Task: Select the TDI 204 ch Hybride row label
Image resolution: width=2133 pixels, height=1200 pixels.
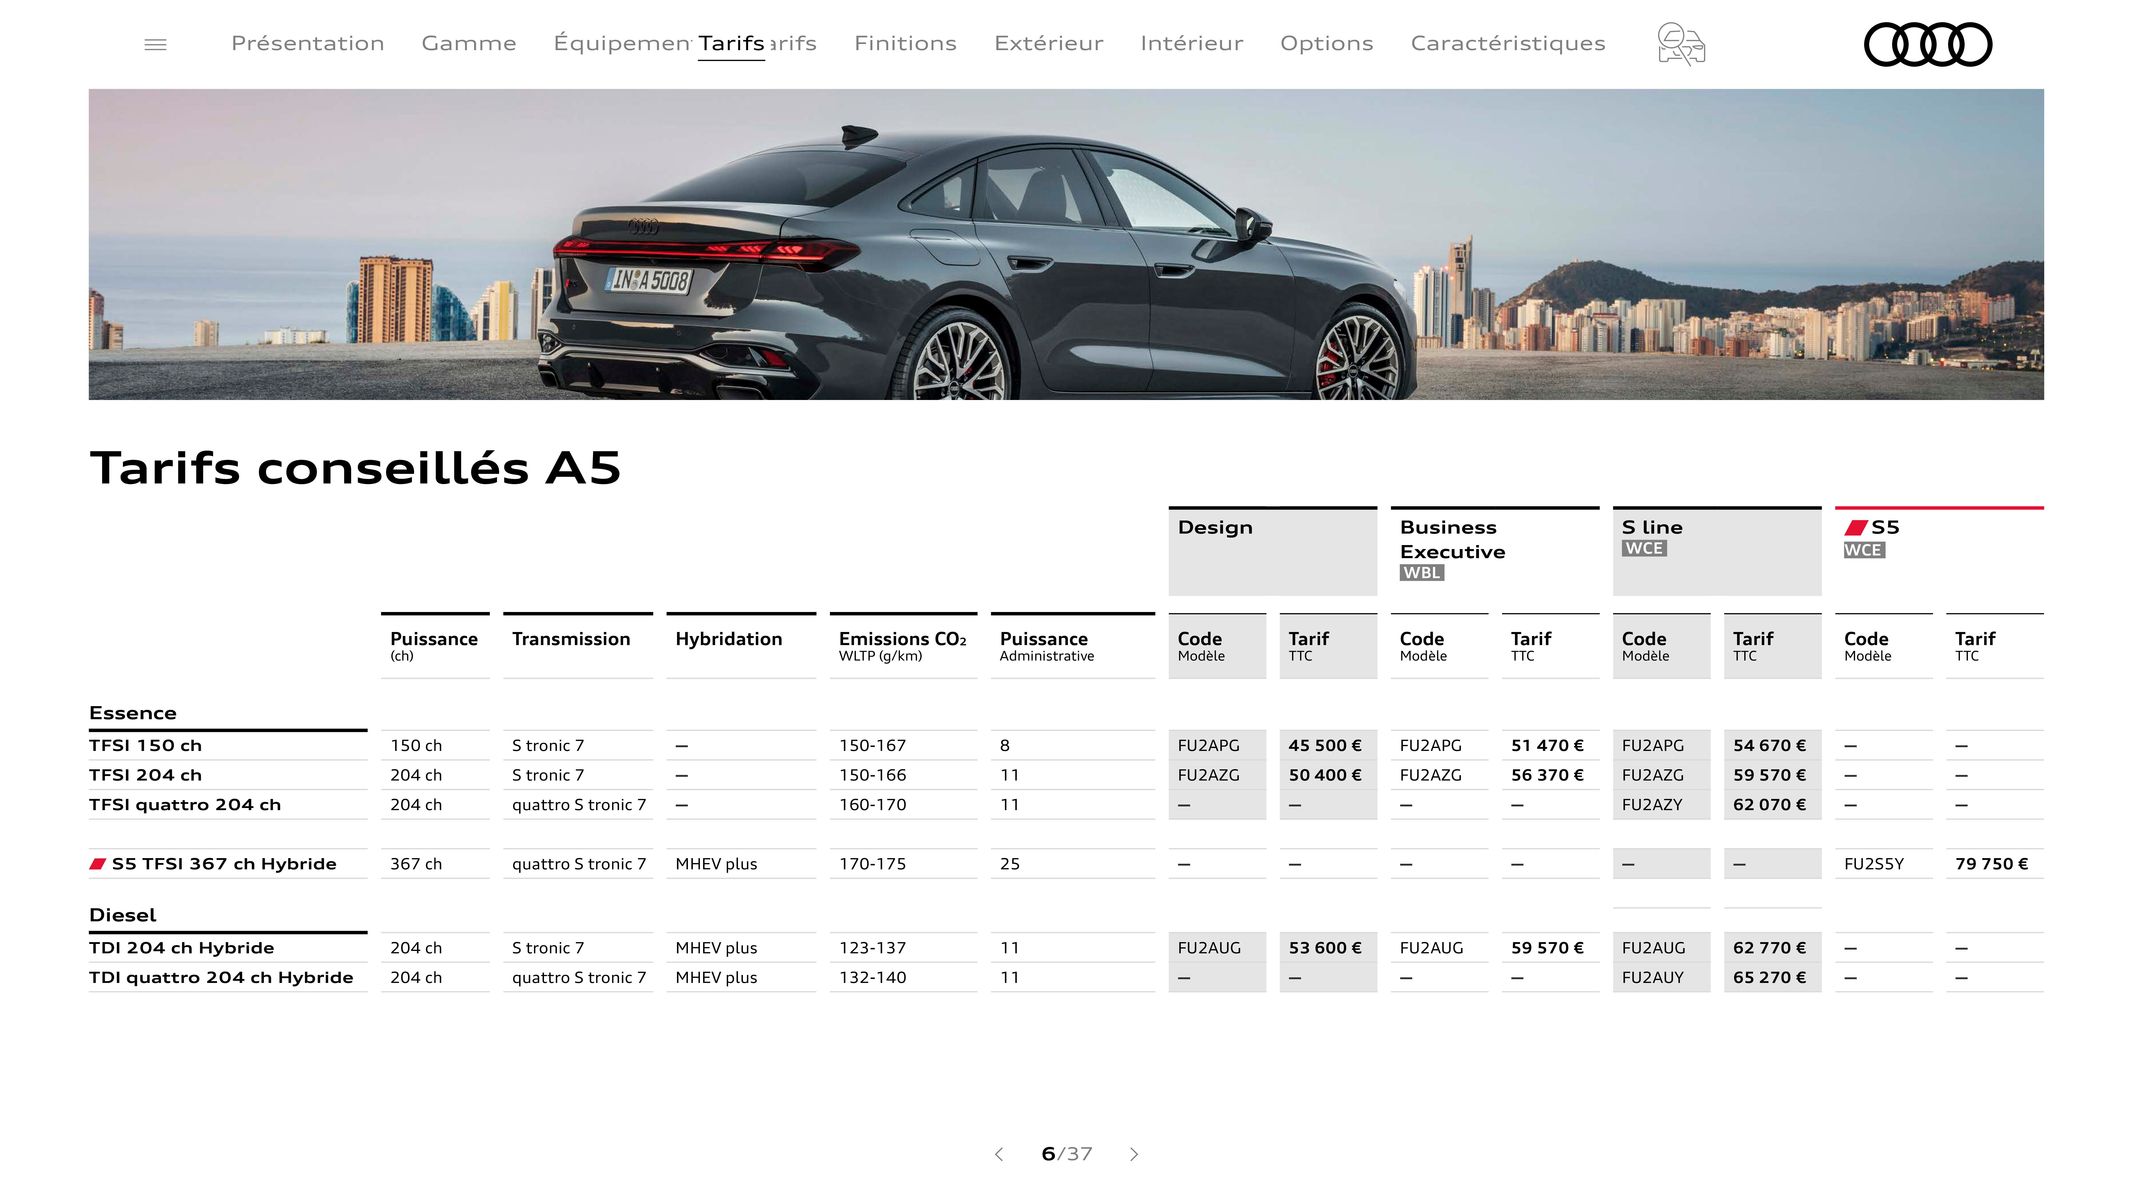Action: (181, 948)
